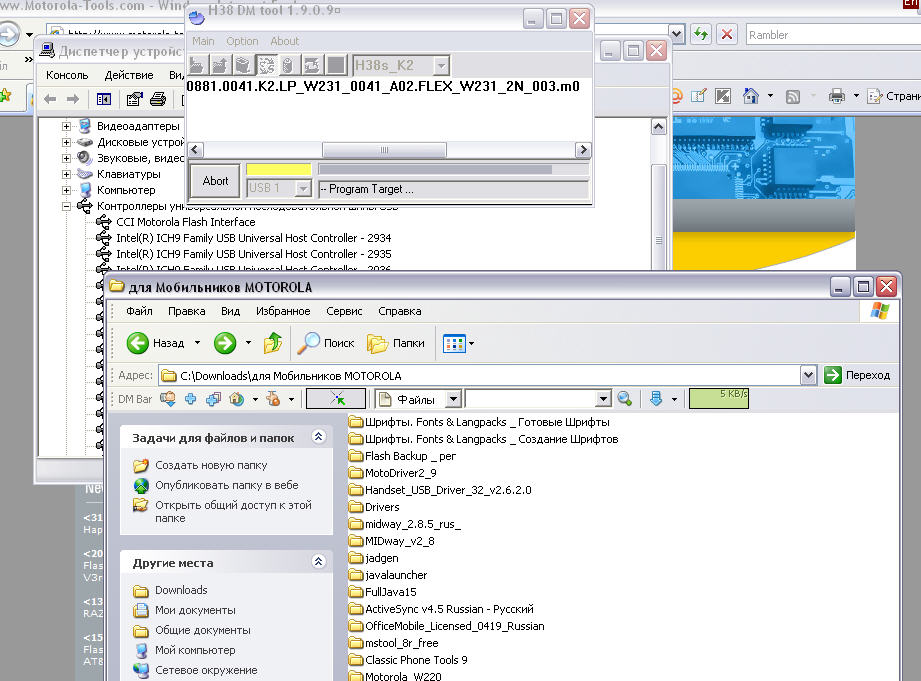Click the first DM Bar download-globe icon
This screenshot has width=921, height=681.
[x=167, y=399]
